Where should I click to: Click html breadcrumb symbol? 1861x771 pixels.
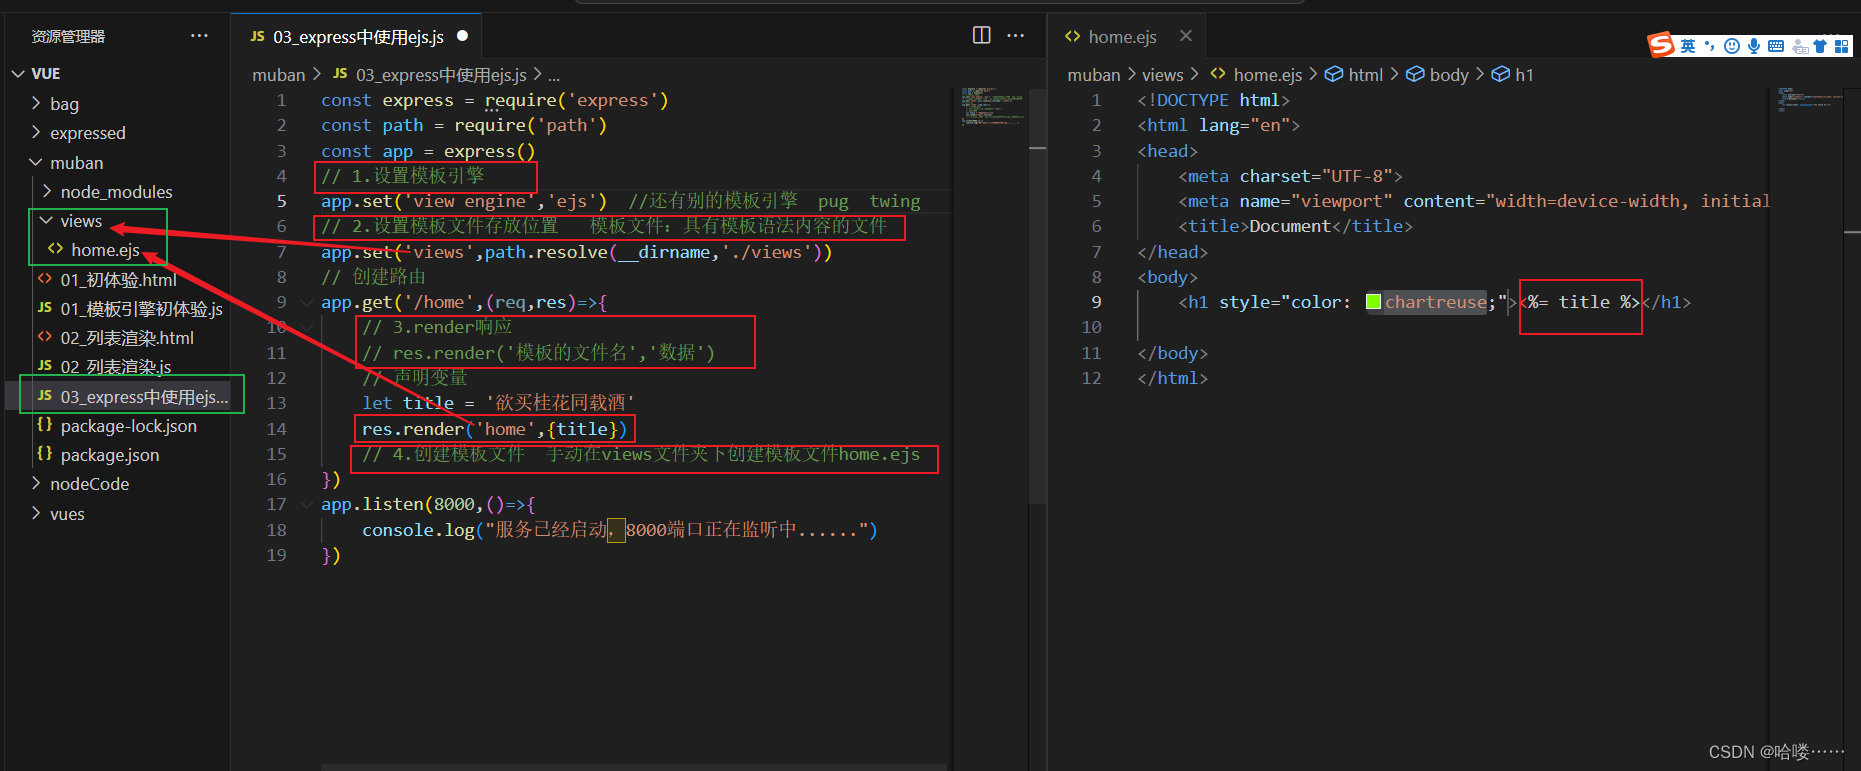coord(1365,75)
